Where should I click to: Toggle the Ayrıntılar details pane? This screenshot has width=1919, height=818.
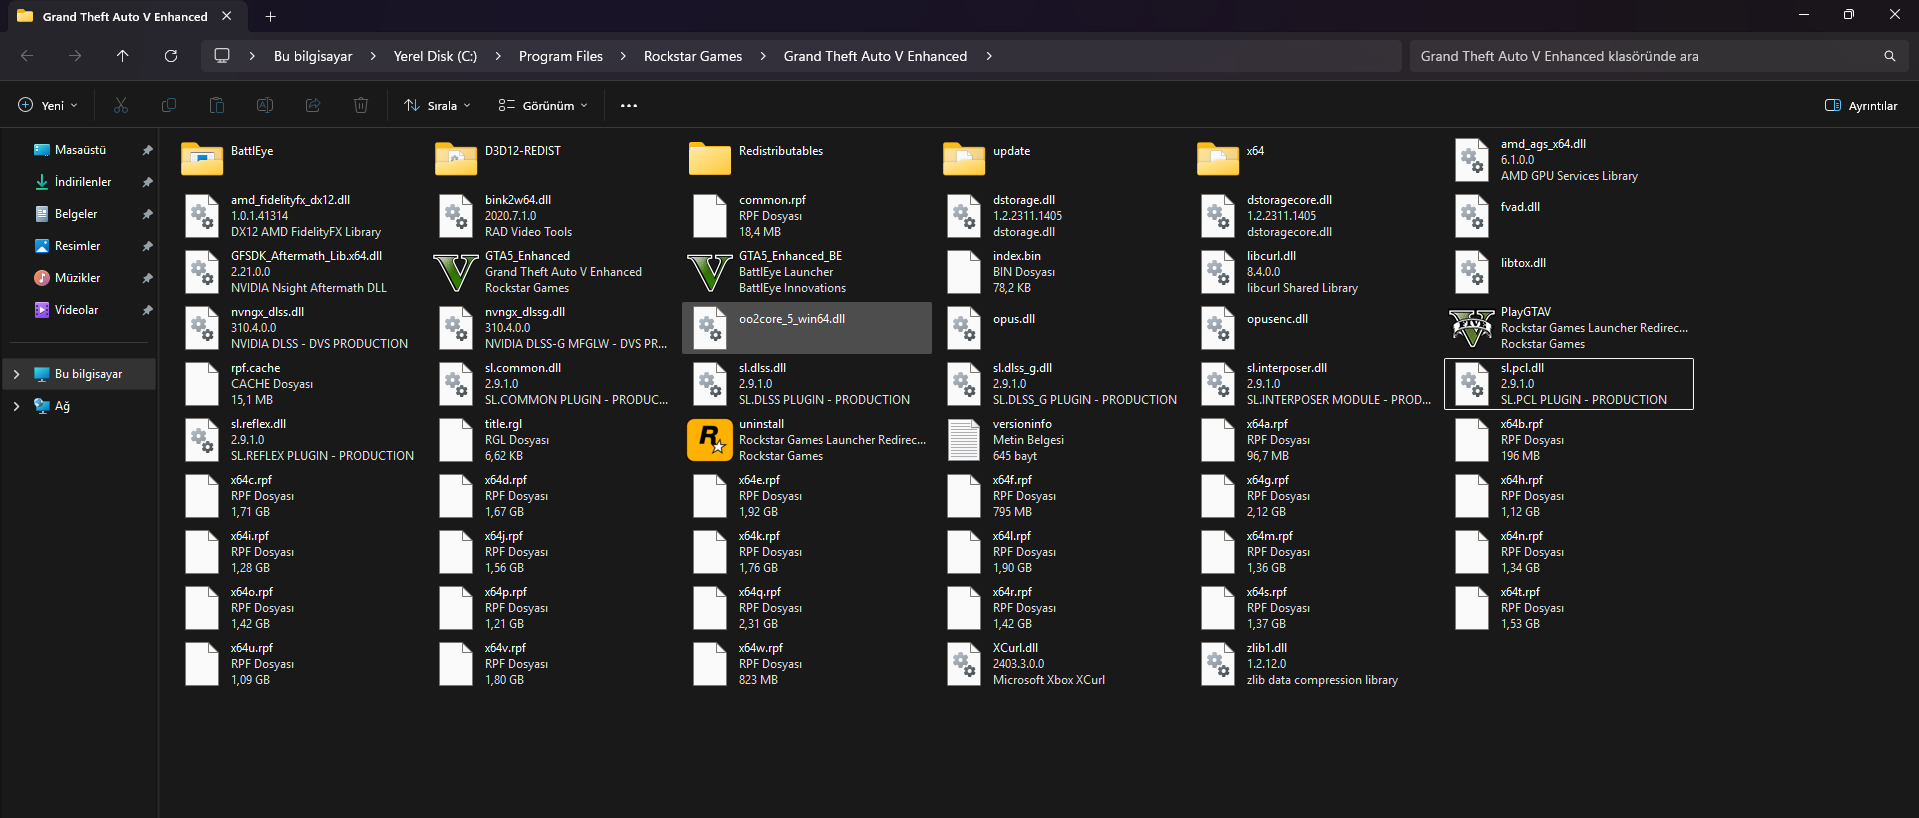pos(1861,105)
